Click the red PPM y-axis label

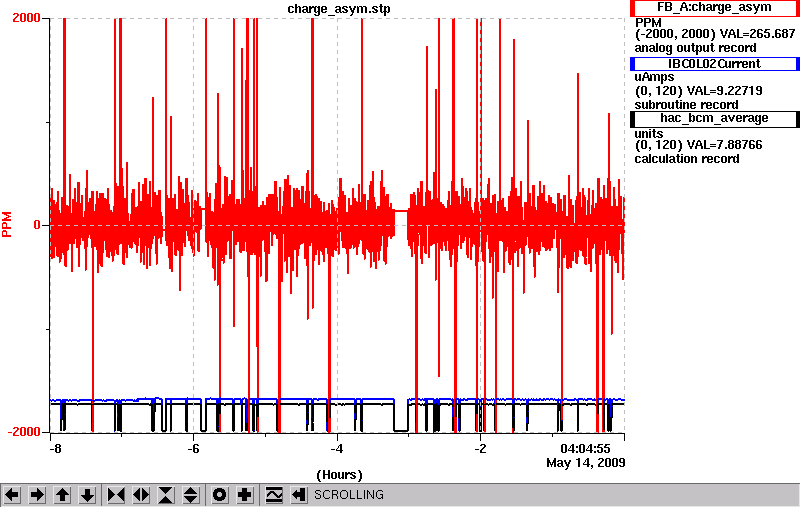click(x=7, y=225)
